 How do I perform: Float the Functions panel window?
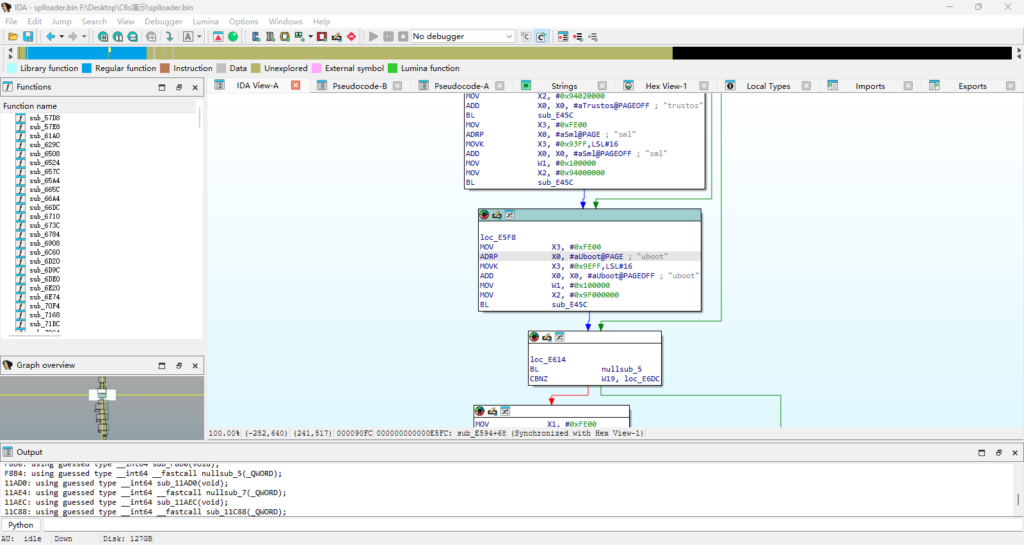pos(179,87)
